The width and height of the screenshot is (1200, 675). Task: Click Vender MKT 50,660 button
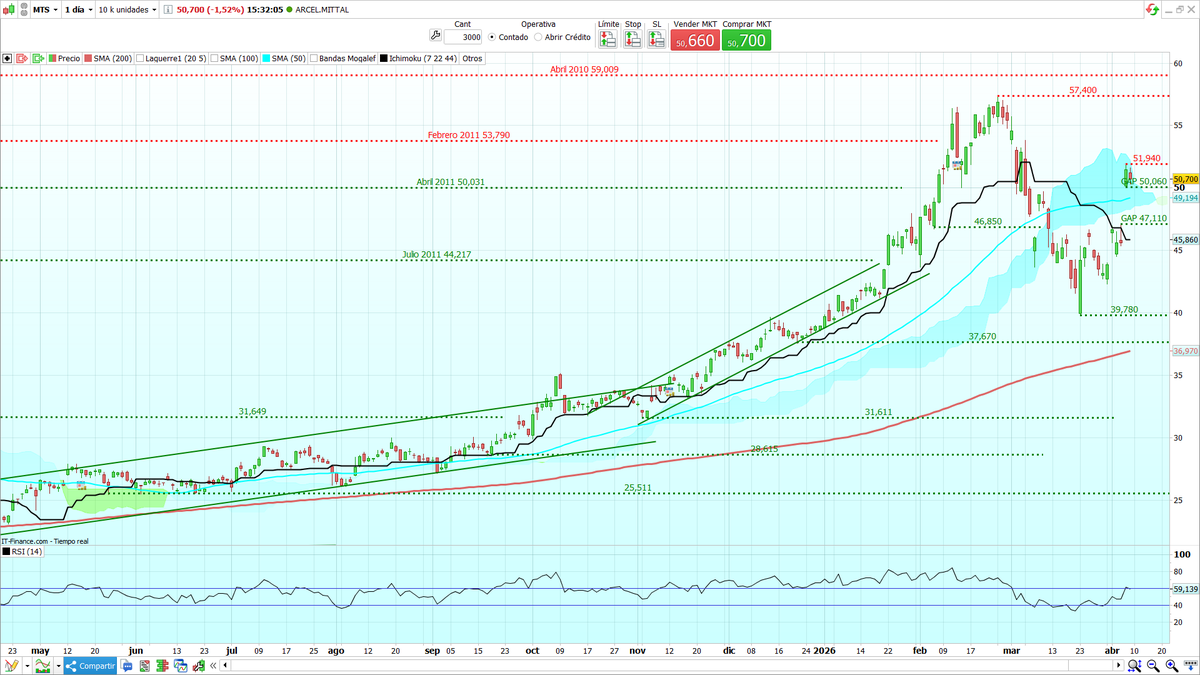pyautogui.click(x=695, y=41)
